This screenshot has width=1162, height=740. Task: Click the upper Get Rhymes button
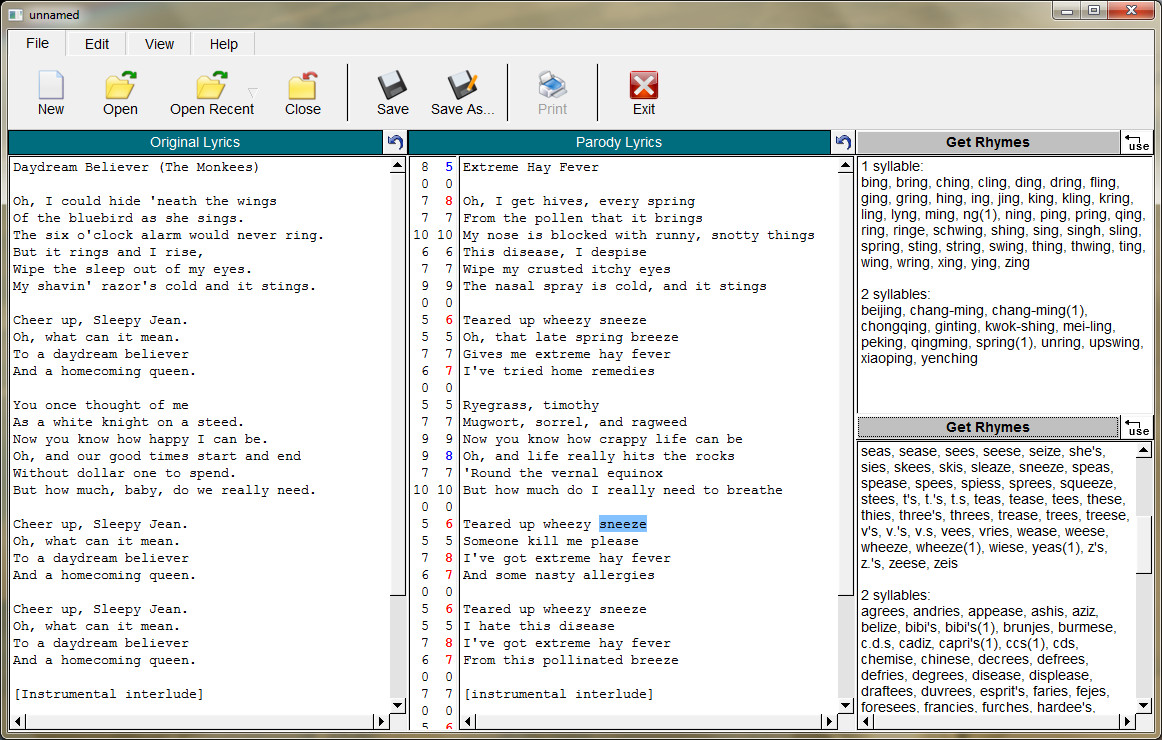988,142
